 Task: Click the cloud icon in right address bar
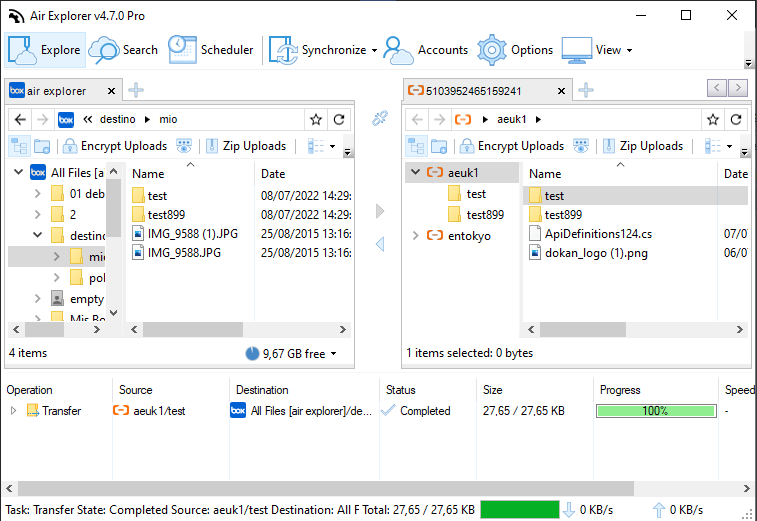coord(463,119)
